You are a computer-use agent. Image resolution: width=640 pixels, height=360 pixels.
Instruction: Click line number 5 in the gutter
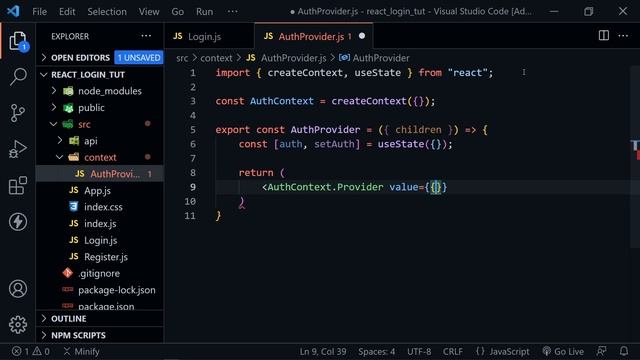(193, 130)
